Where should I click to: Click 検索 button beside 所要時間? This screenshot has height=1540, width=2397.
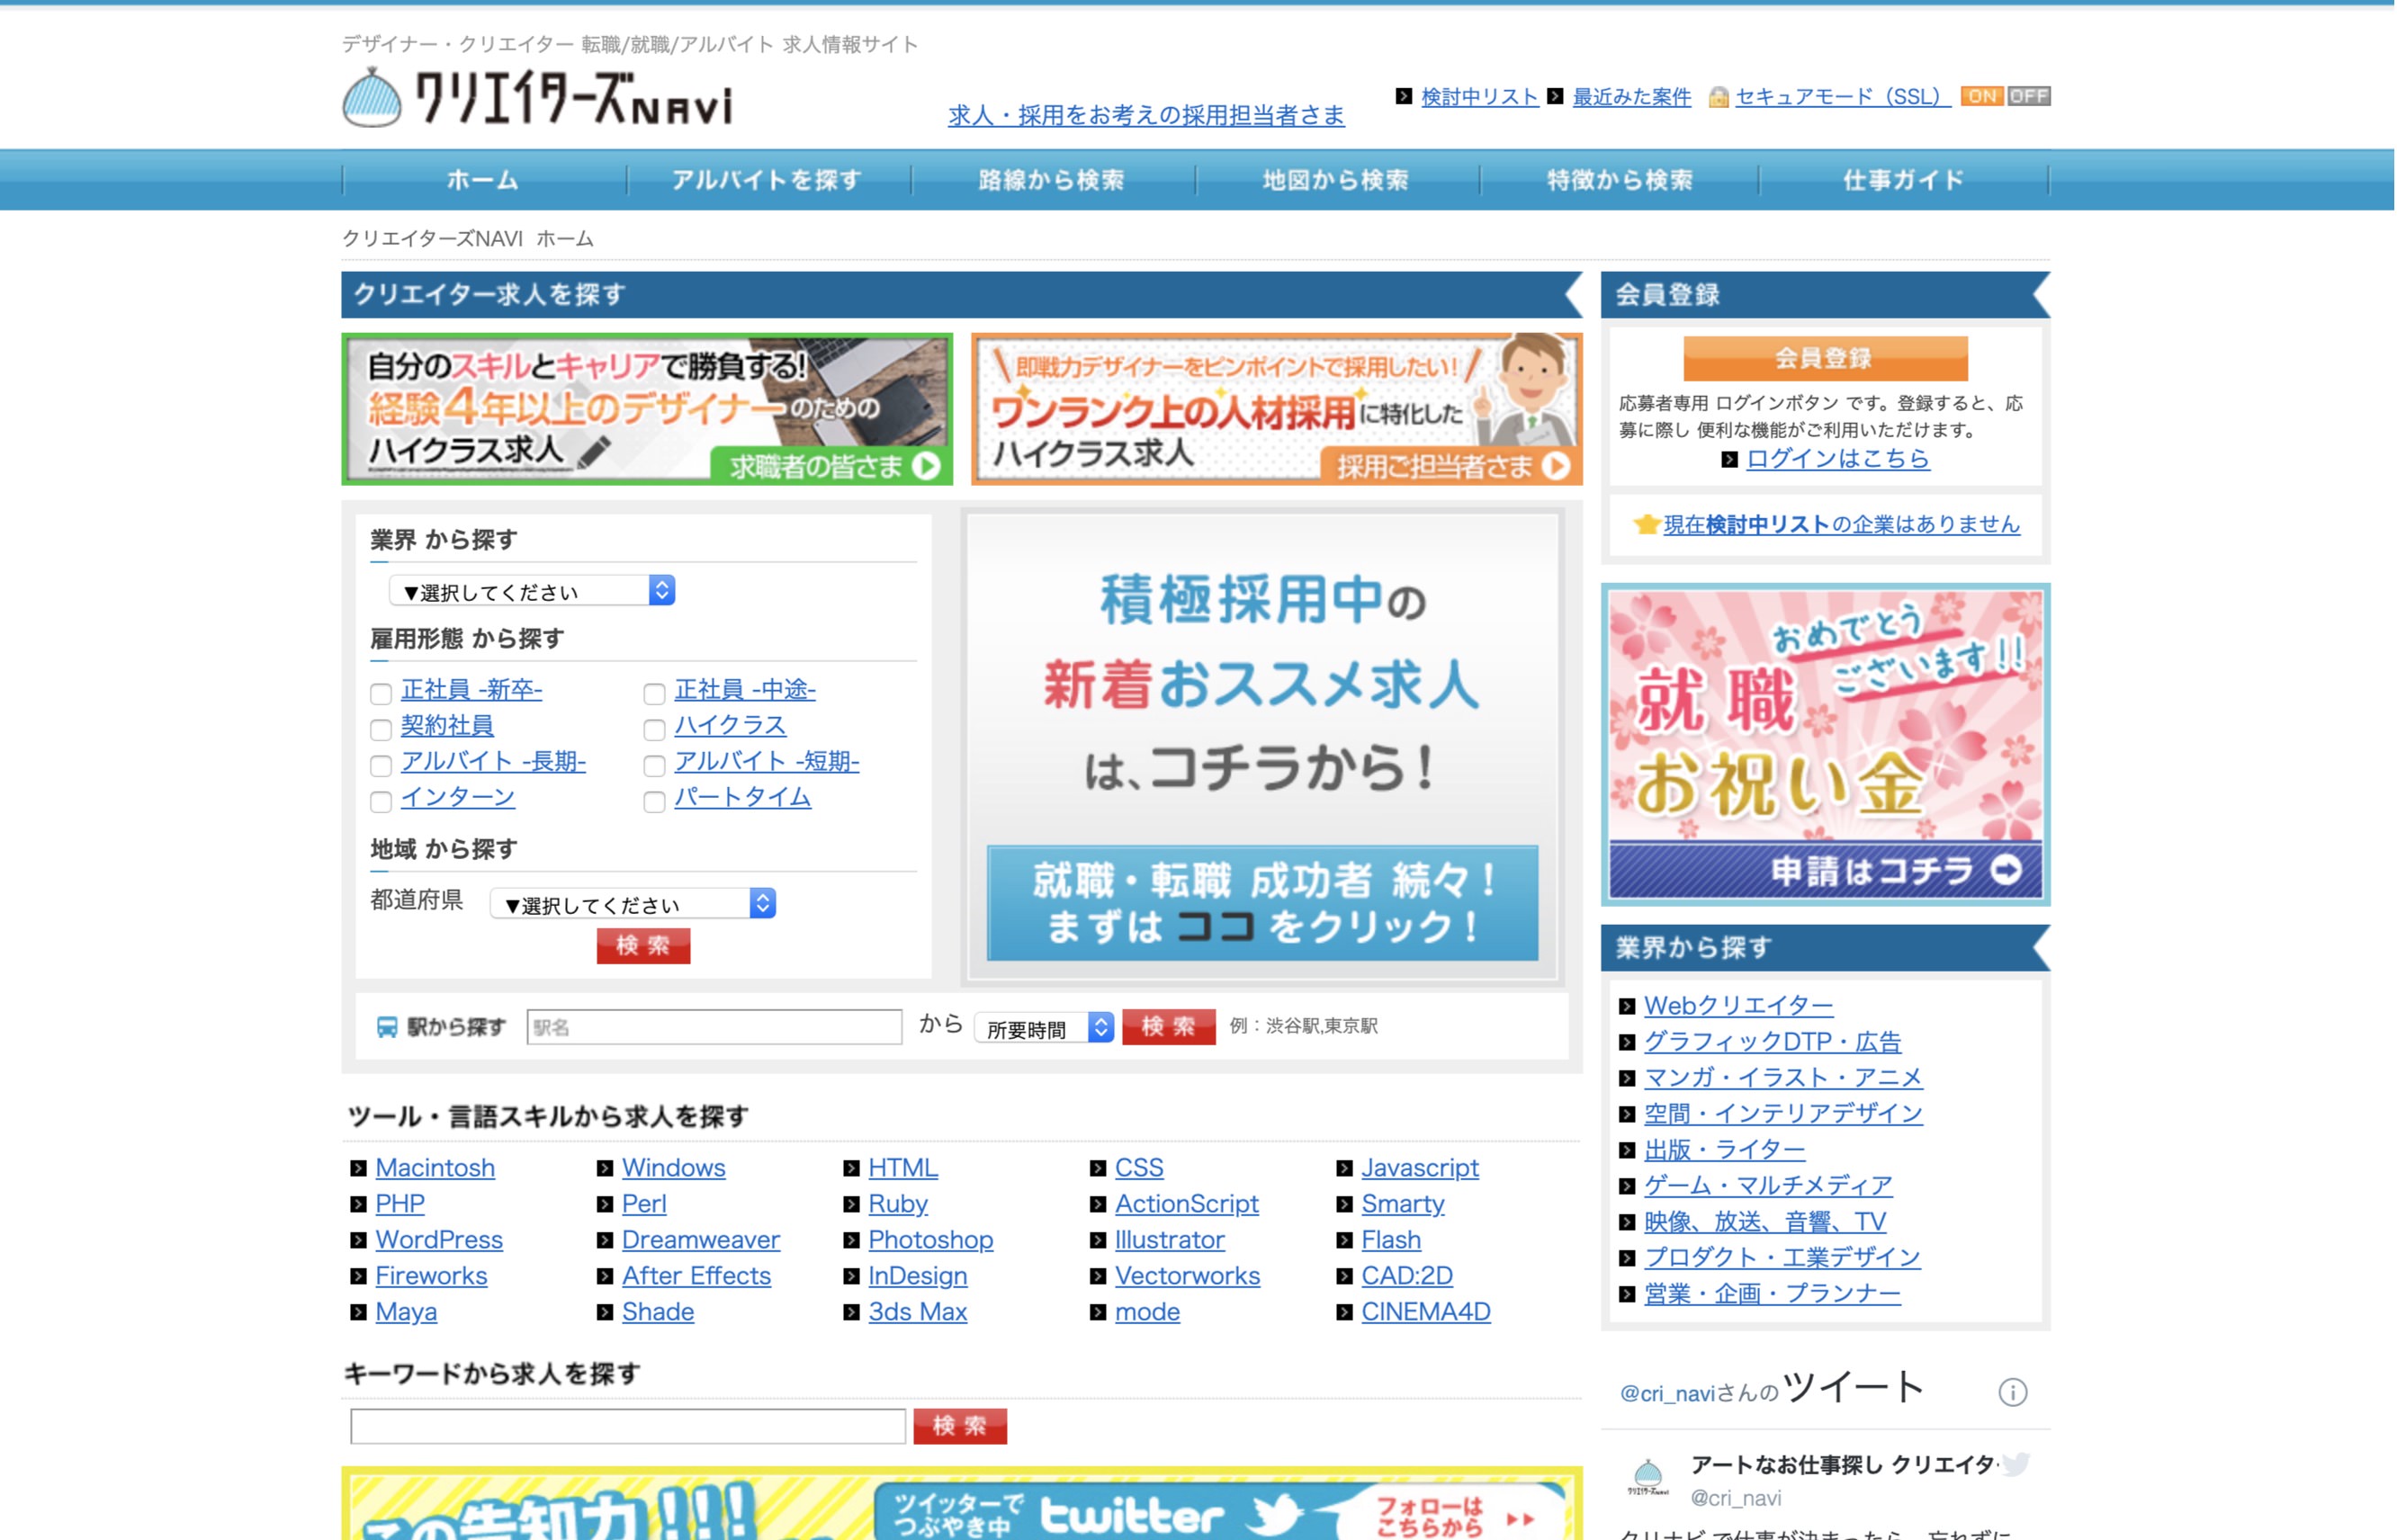1168,1027
